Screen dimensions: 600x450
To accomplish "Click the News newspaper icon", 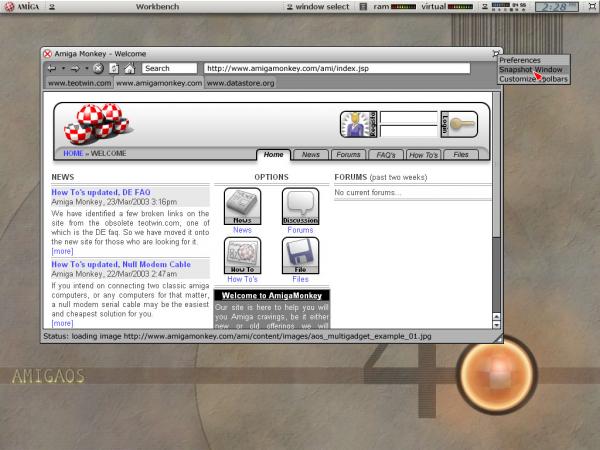I will pyautogui.click(x=242, y=206).
